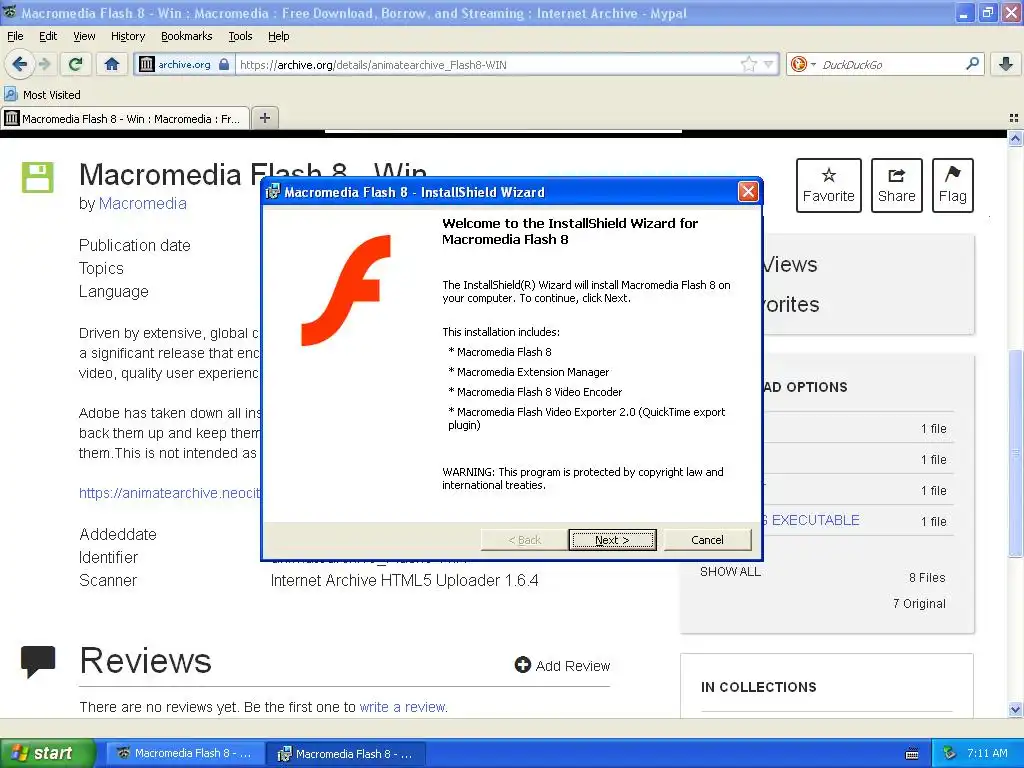The height and width of the screenshot is (768, 1024).
Task: Click the Favorite star button
Action: tap(829, 185)
